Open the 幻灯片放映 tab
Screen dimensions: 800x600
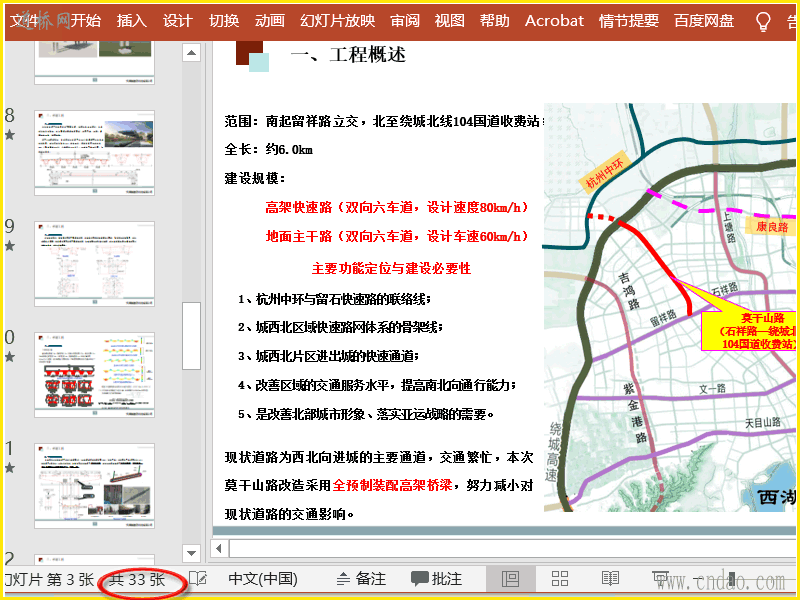tap(338, 20)
